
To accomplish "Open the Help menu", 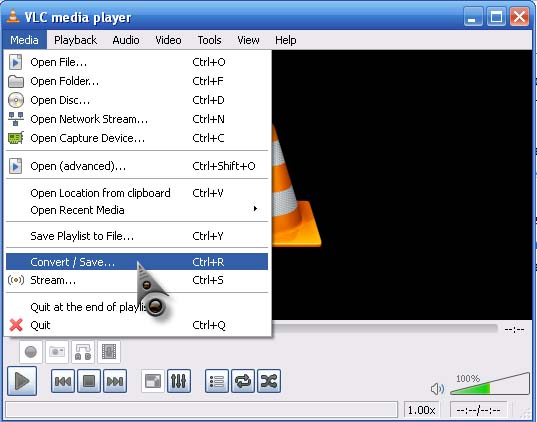I will pyautogui.click(x=286, y=40).
